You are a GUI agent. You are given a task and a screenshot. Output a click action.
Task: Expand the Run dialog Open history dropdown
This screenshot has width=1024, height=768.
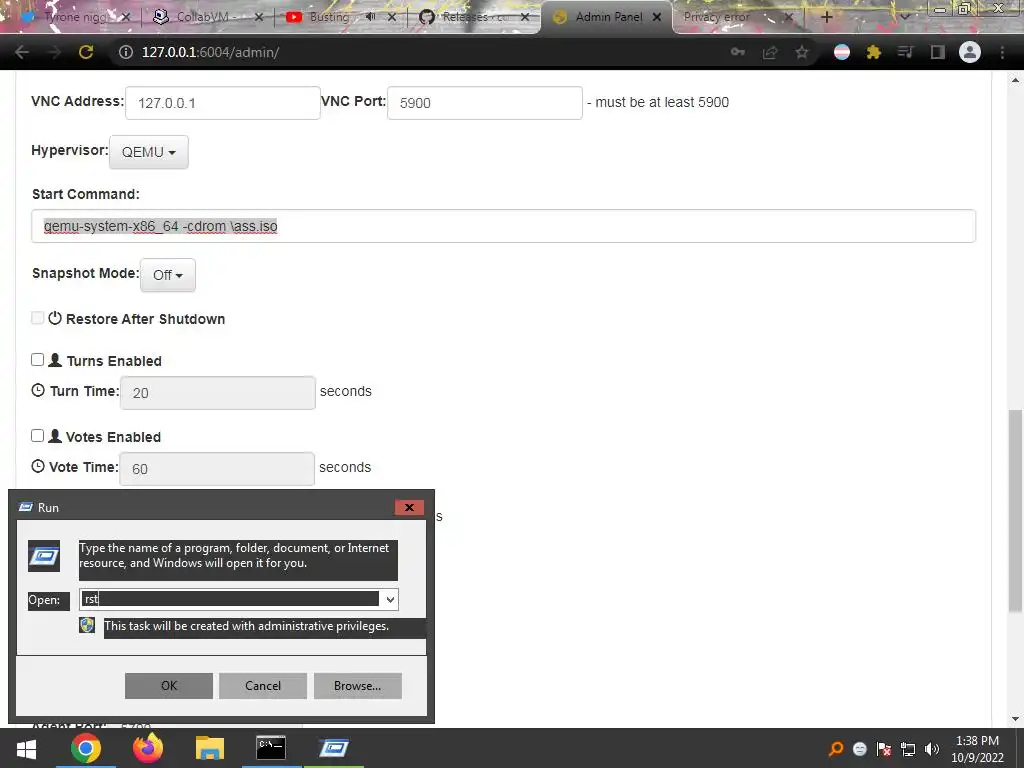[390, 600]
